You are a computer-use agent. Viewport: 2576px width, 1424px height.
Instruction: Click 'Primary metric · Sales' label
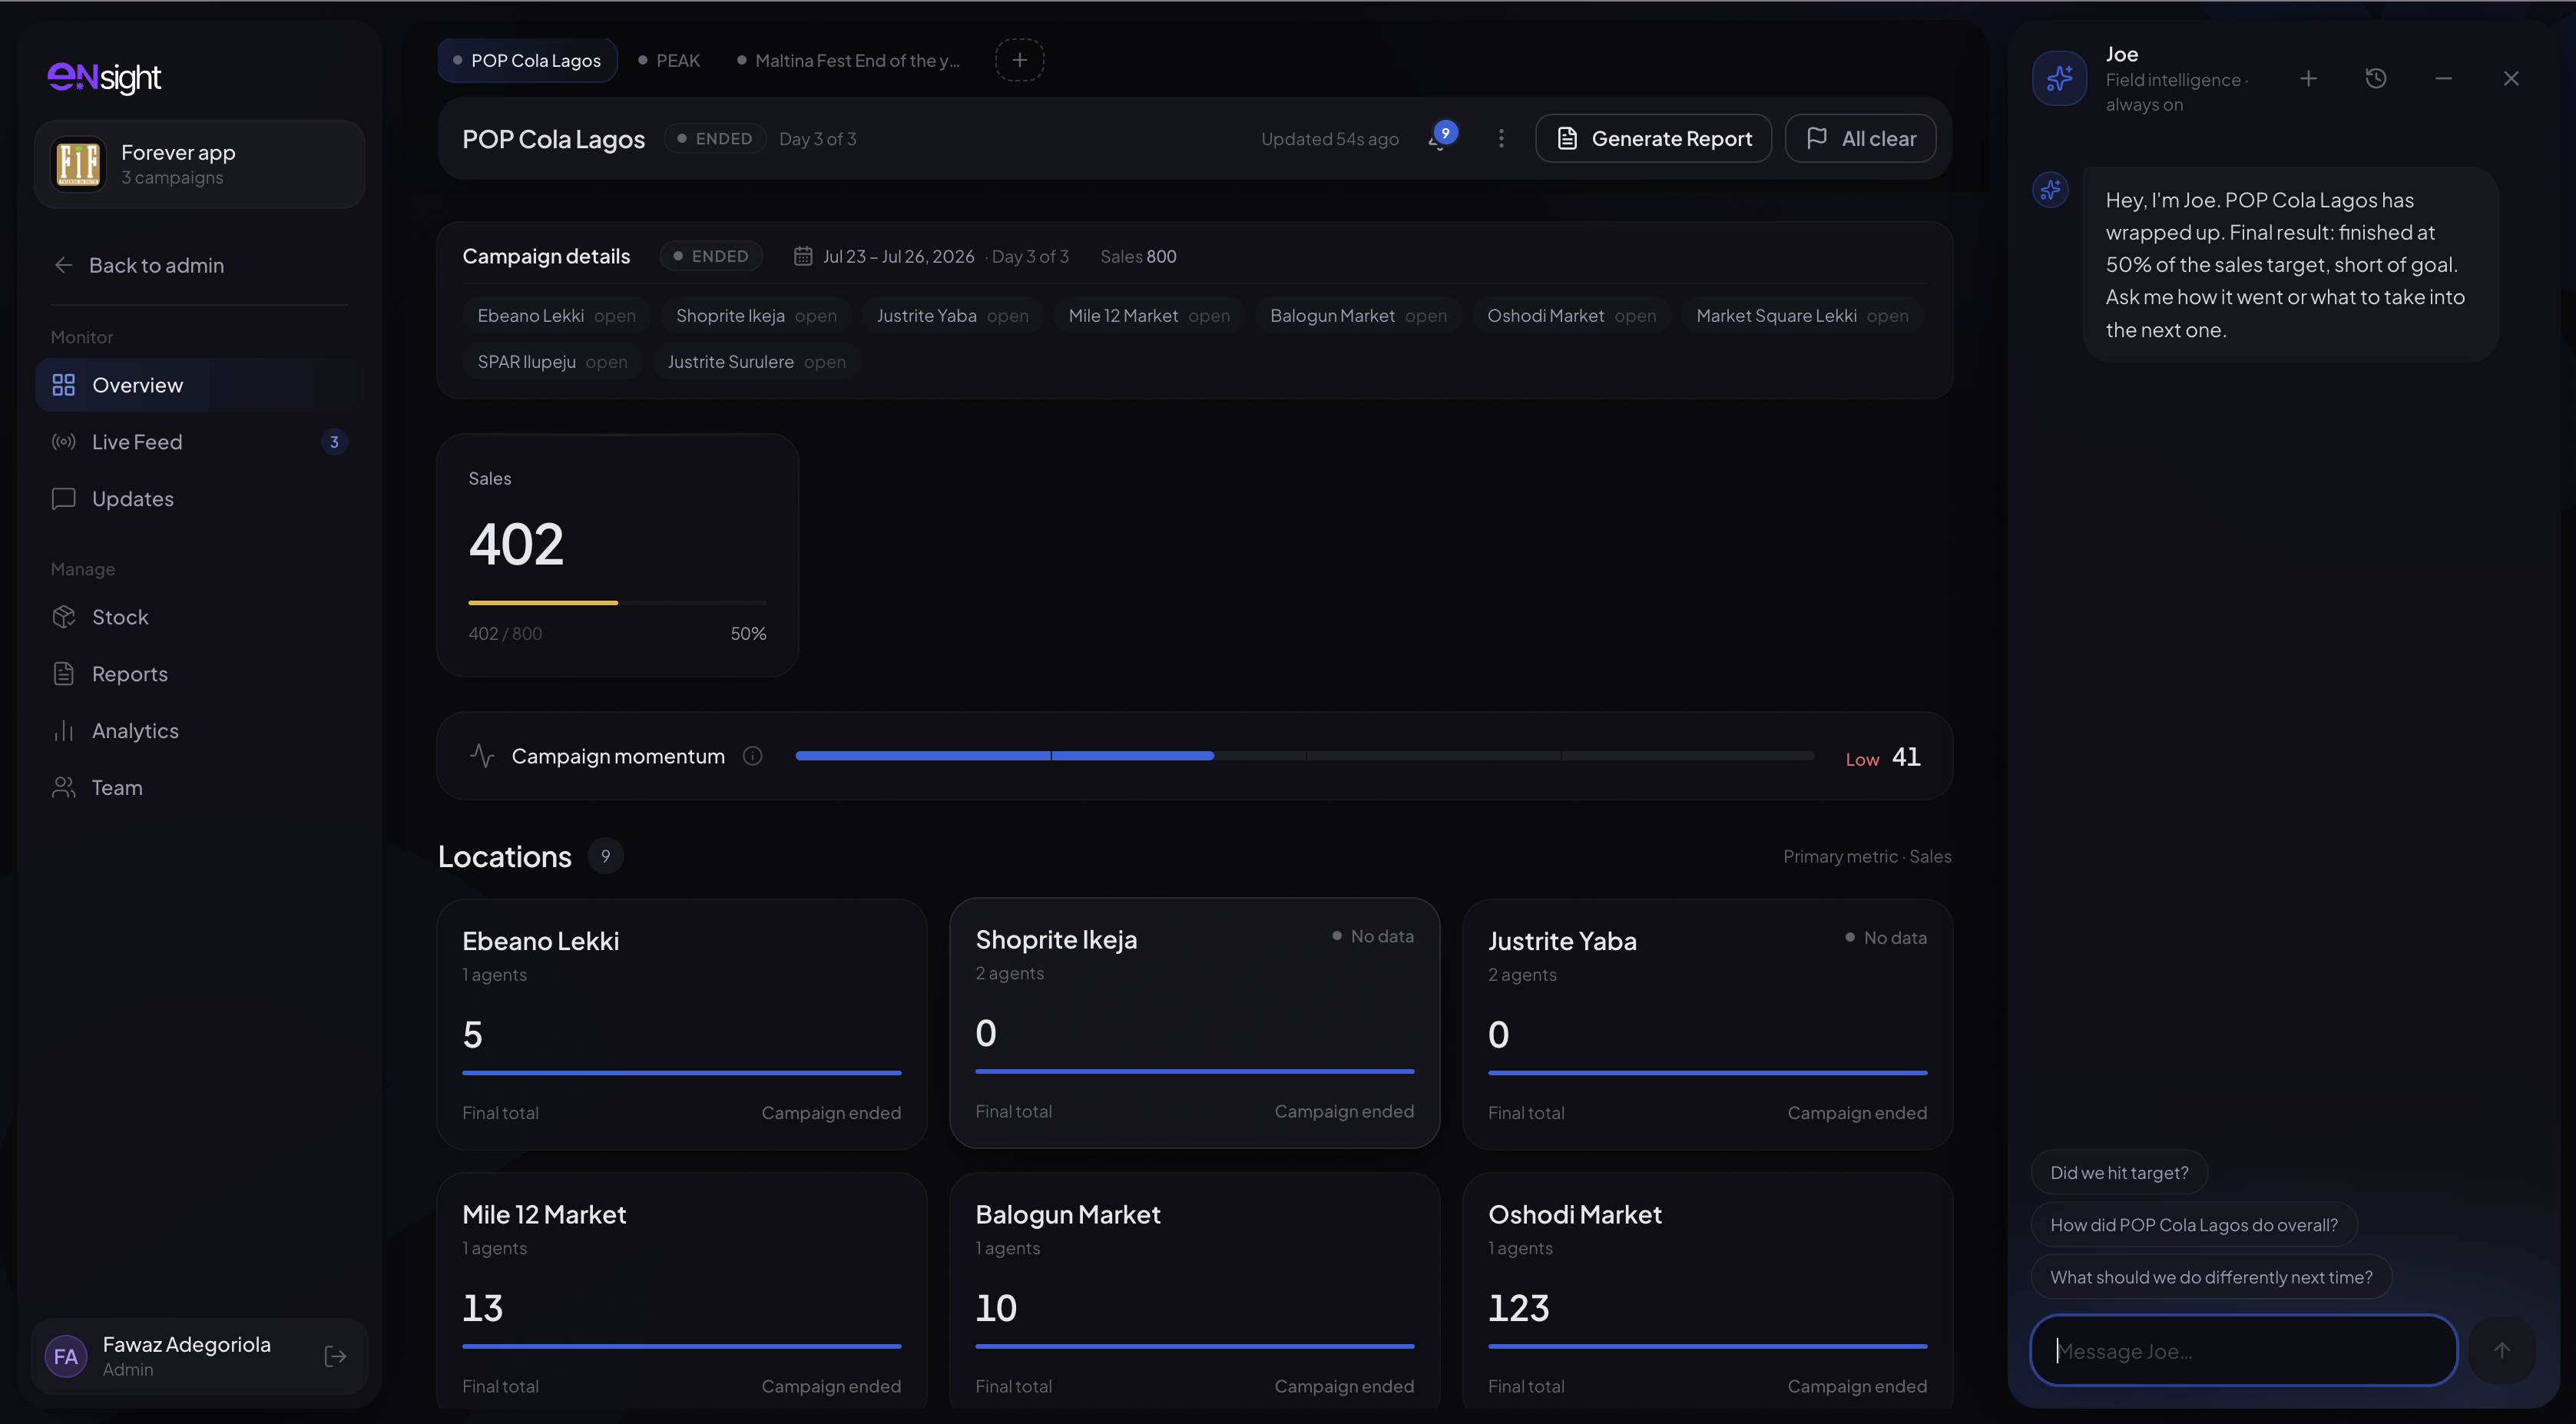tap(1867, 856)
